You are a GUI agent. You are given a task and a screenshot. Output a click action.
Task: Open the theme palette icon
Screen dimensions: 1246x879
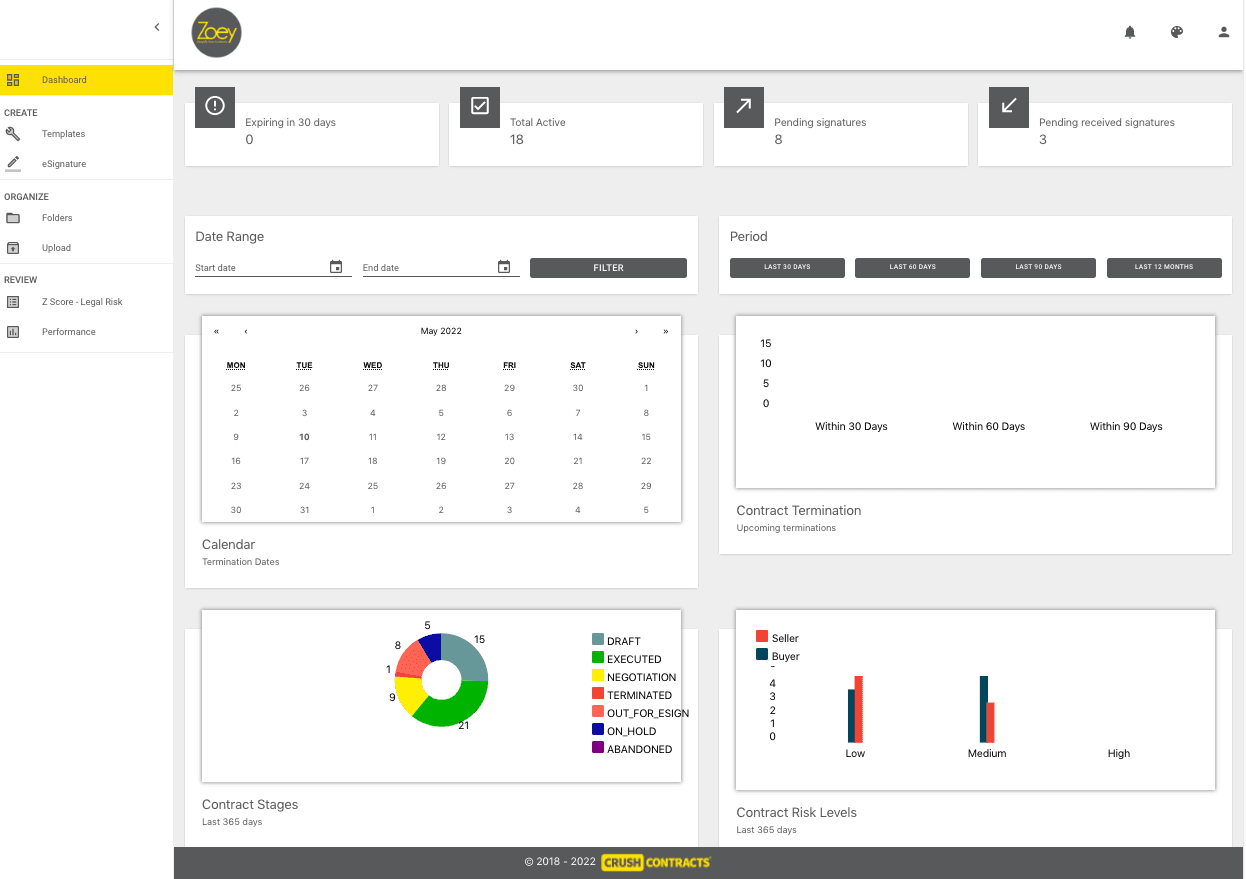click(x=1177, y=32)
